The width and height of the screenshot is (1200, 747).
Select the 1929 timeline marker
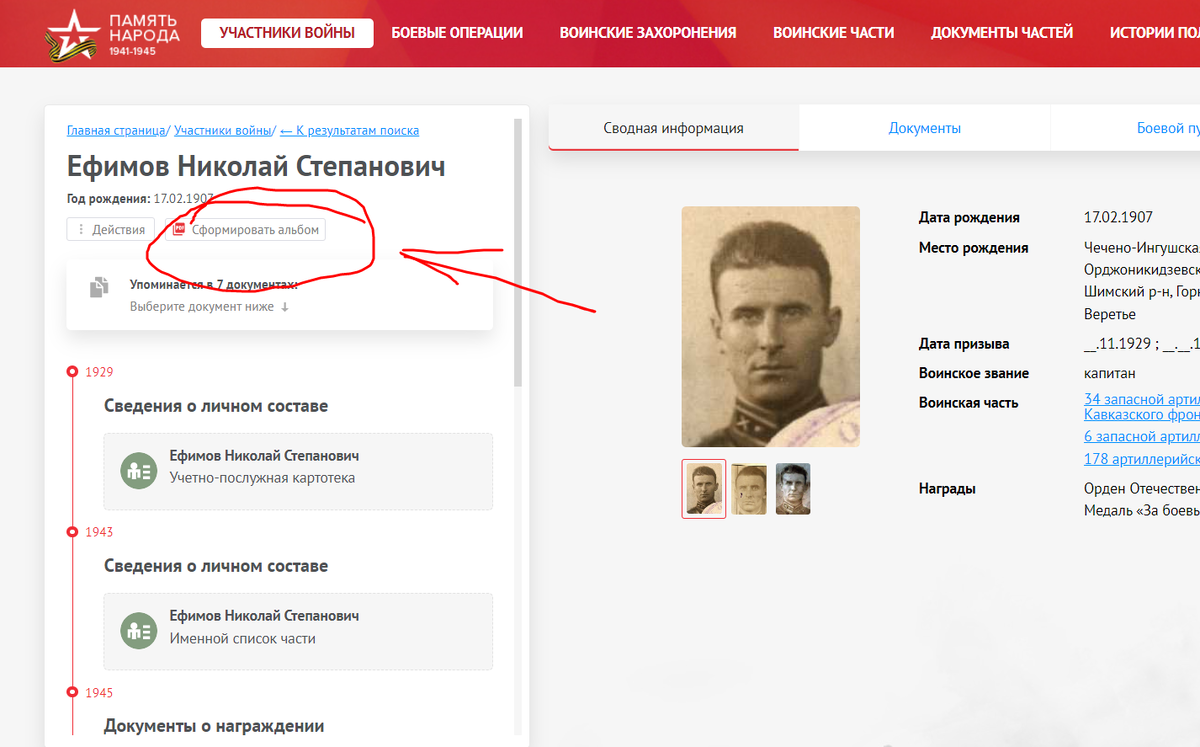pos(72,372)
